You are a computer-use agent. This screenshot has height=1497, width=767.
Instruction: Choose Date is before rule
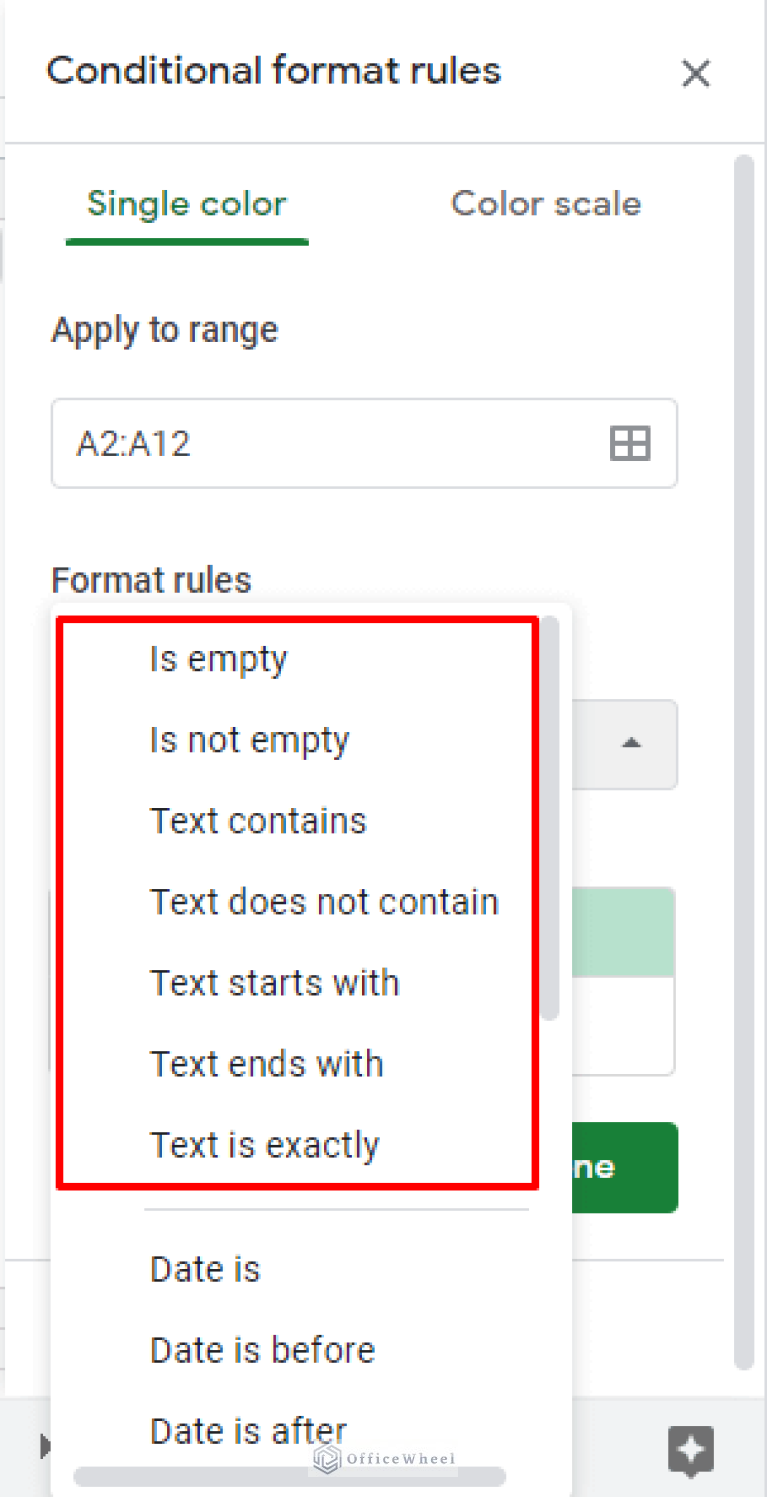click(261, 1349)
